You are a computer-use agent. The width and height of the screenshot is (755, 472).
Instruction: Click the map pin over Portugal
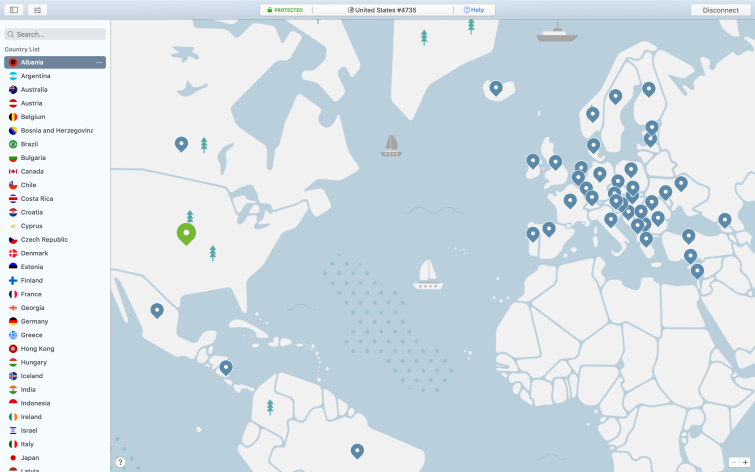click(x=533, y=234)
